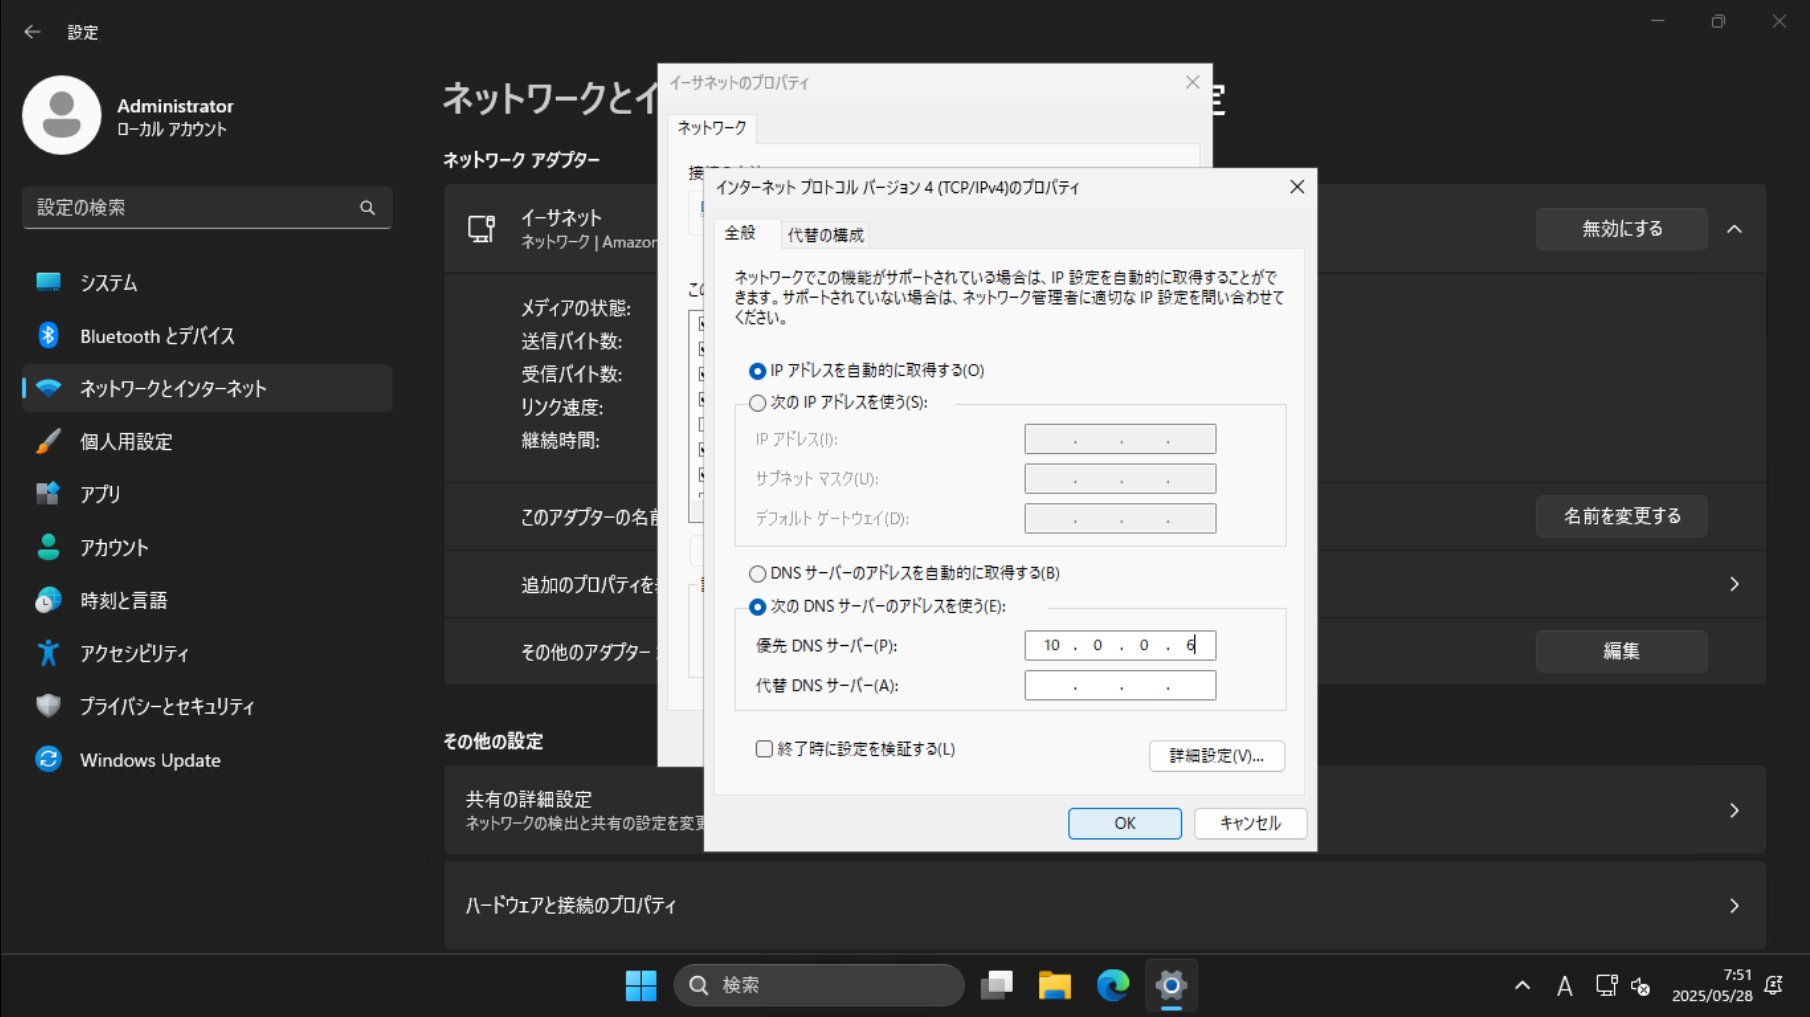
Task: Open アカウント settings category
Action: [x=207, y=547]
